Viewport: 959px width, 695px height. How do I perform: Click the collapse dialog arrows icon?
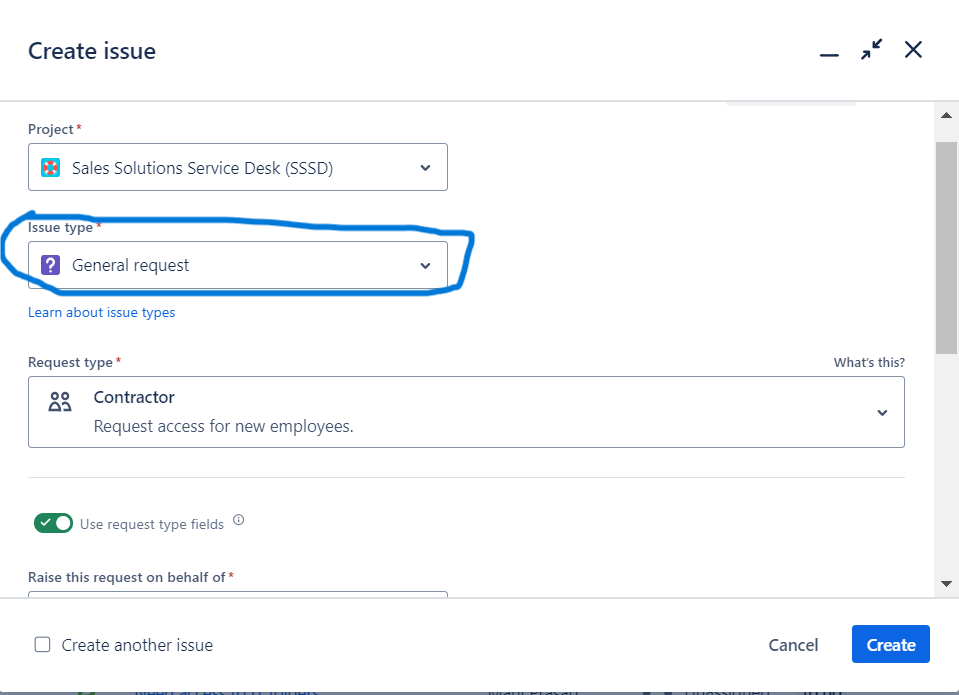pyautogui.click(x=871, y=50)
